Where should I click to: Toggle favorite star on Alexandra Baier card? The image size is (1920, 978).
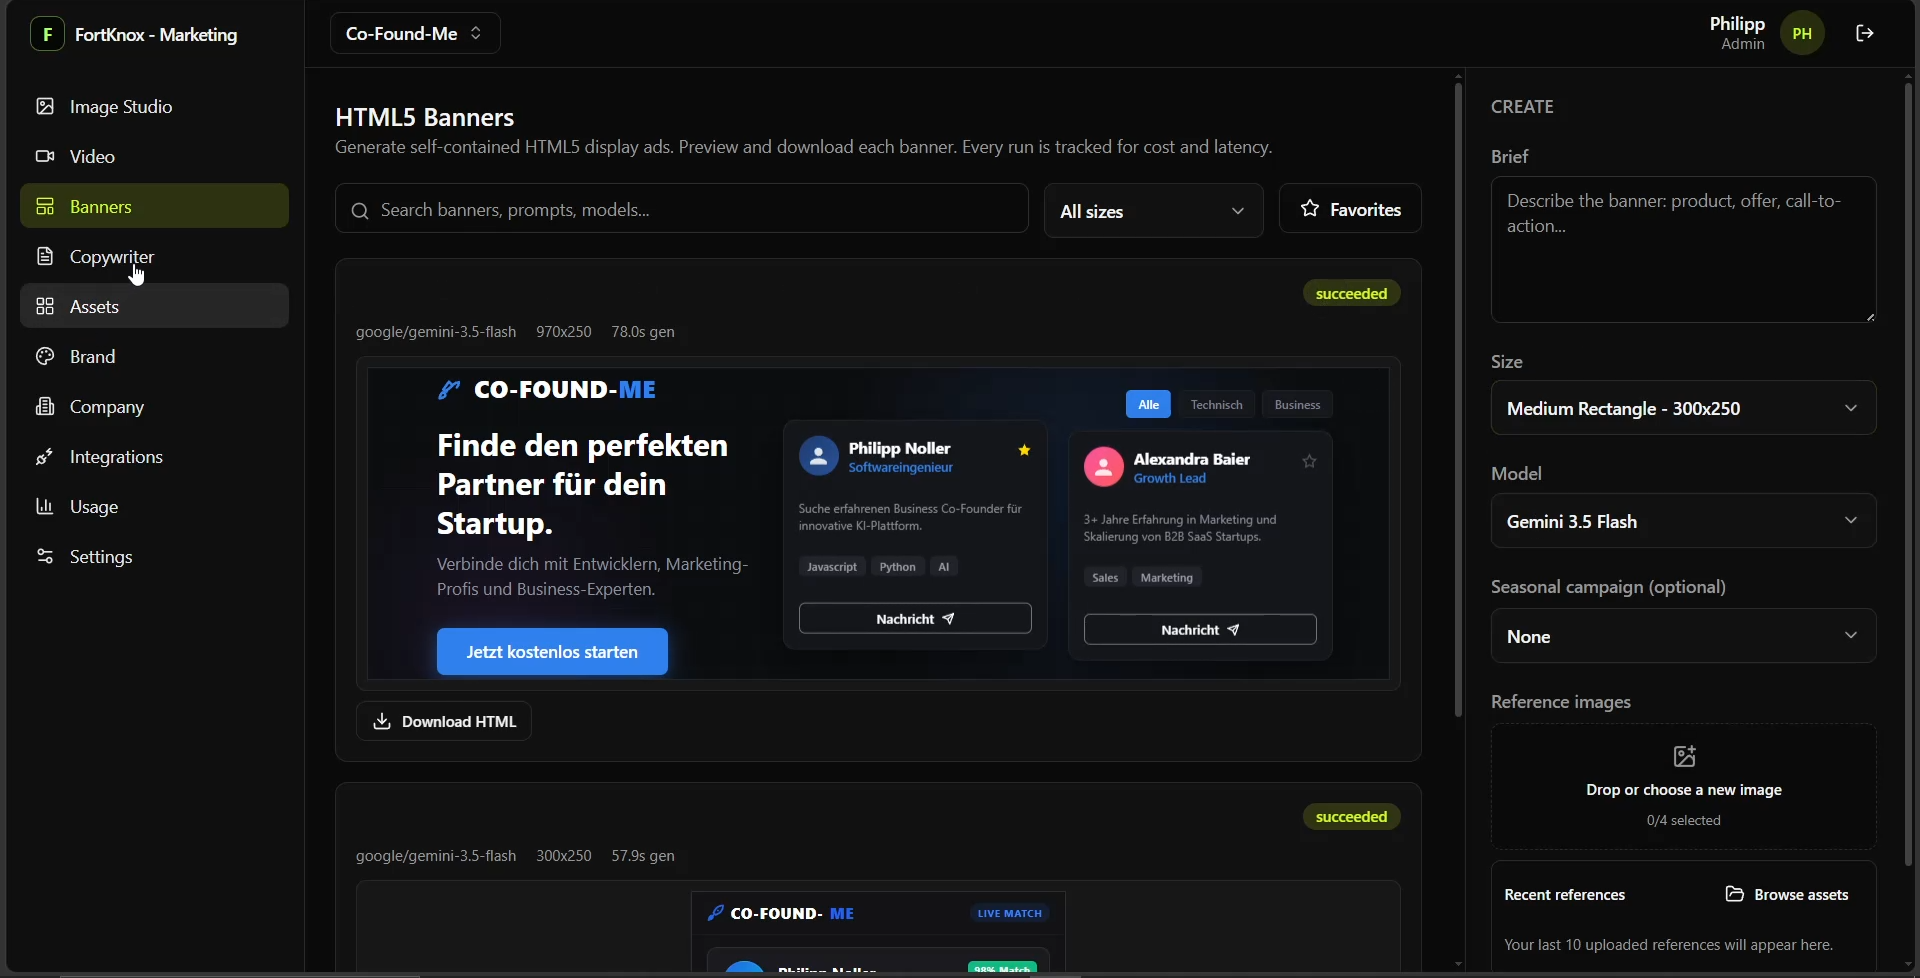click(1310, 462)
